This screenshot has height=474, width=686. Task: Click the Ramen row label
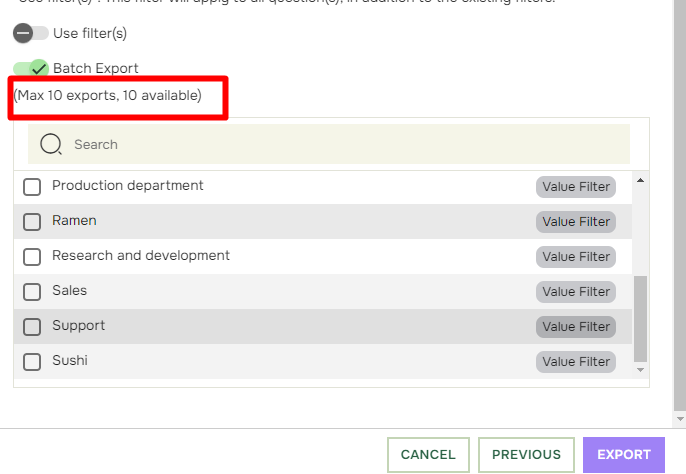pyautogui.click(x=74, y=221)
